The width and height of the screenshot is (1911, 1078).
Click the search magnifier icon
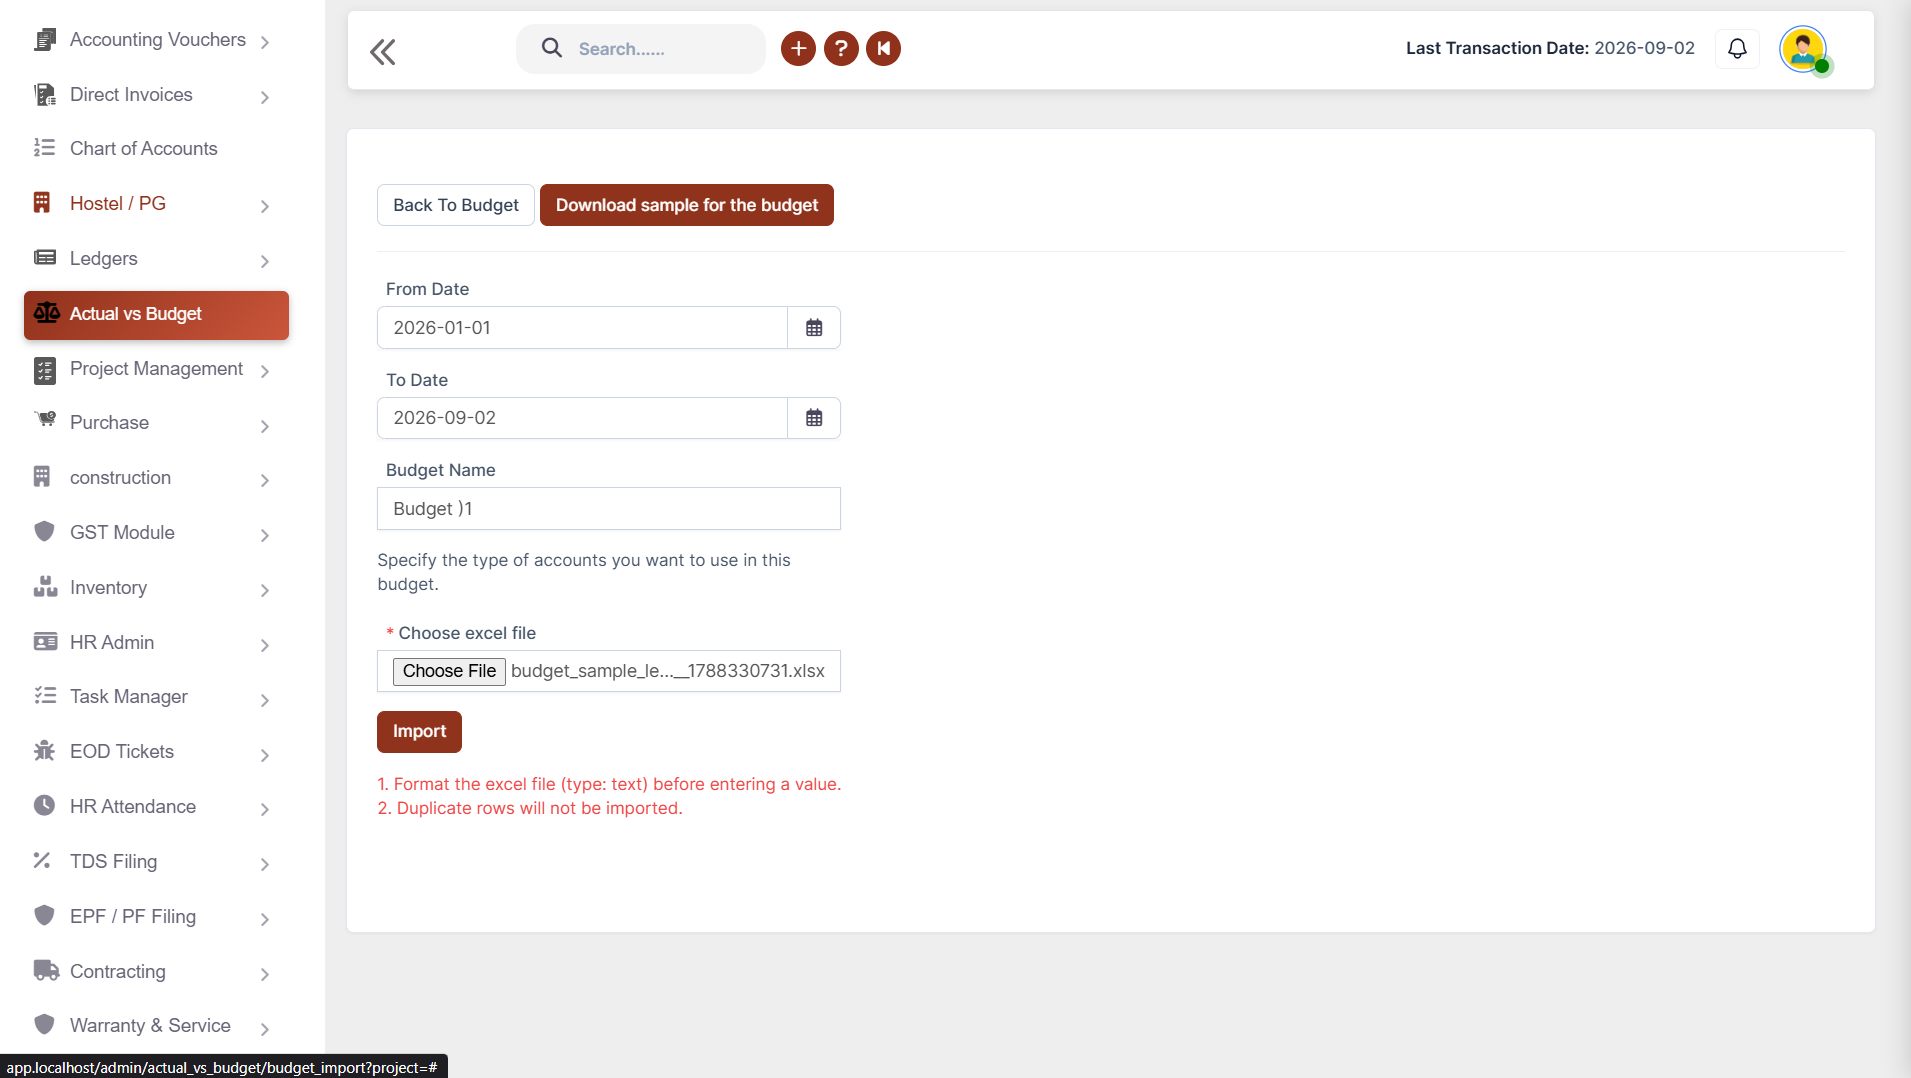[551, 48]
